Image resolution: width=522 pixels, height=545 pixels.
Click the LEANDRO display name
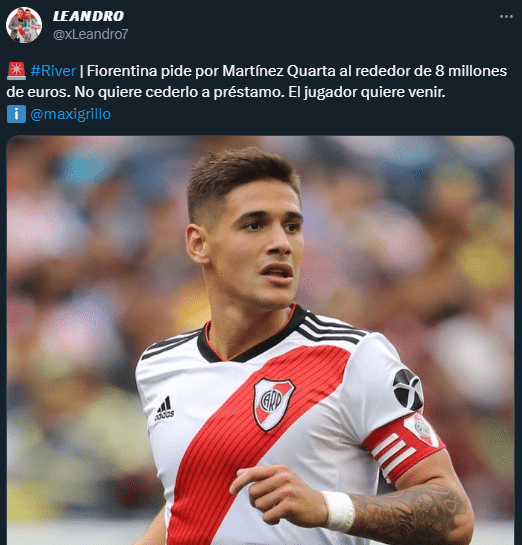88,16
